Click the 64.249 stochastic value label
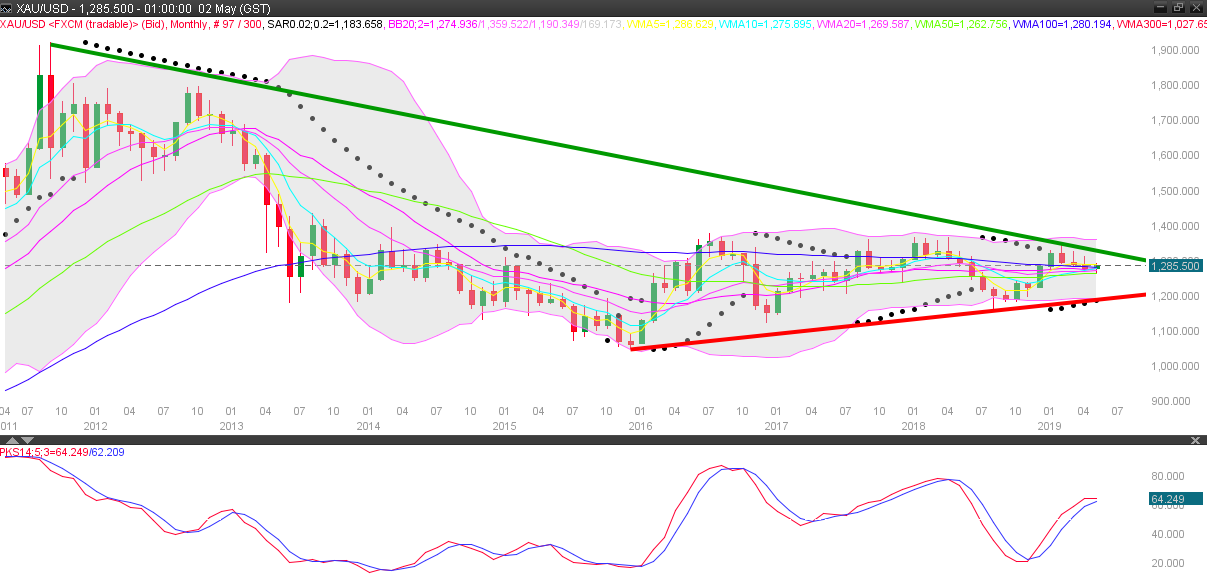 tap(1175, 498)
